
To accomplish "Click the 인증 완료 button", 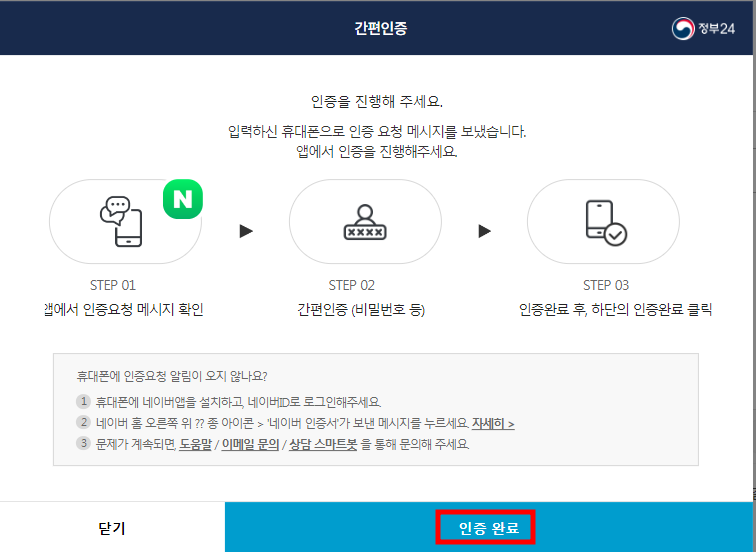I will pyautogui.click(x=489, y=527).
